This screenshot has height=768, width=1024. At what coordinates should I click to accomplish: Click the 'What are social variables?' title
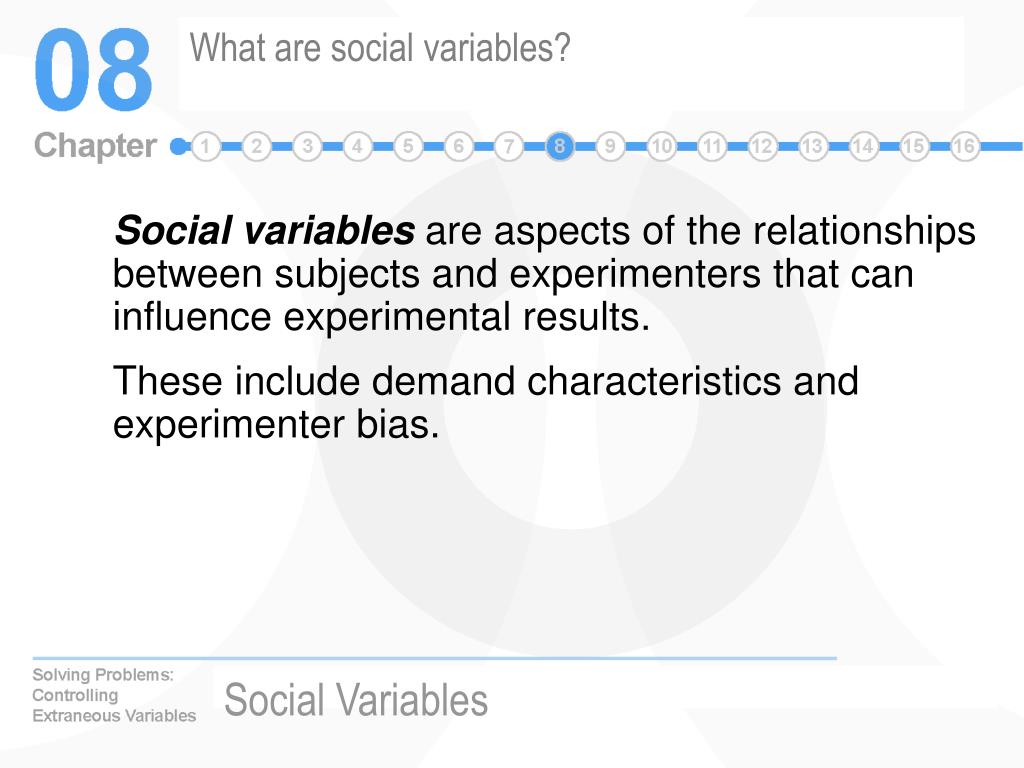click(x=380, y=49)
